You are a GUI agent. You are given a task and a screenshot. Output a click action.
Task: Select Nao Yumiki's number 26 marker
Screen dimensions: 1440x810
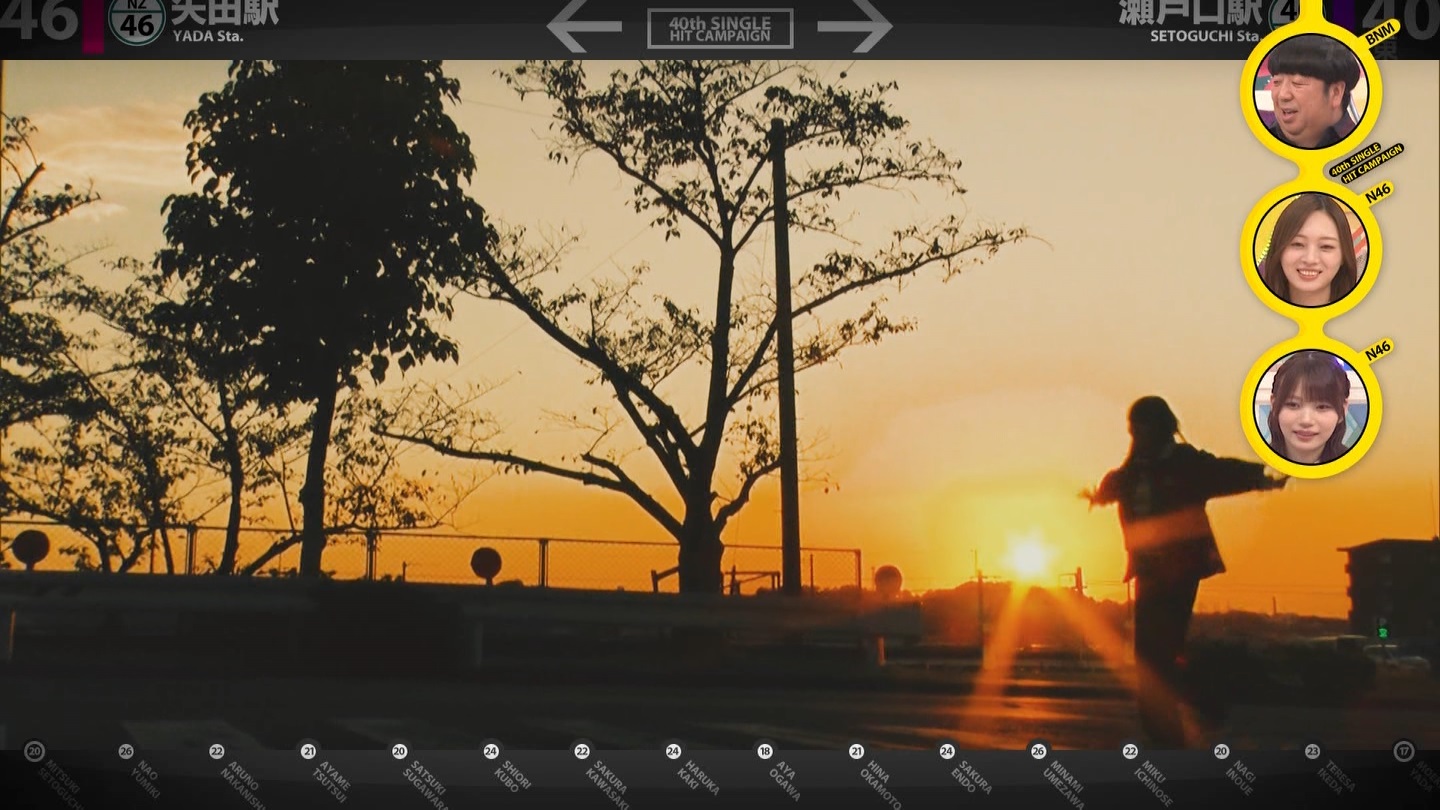(126, 751)
